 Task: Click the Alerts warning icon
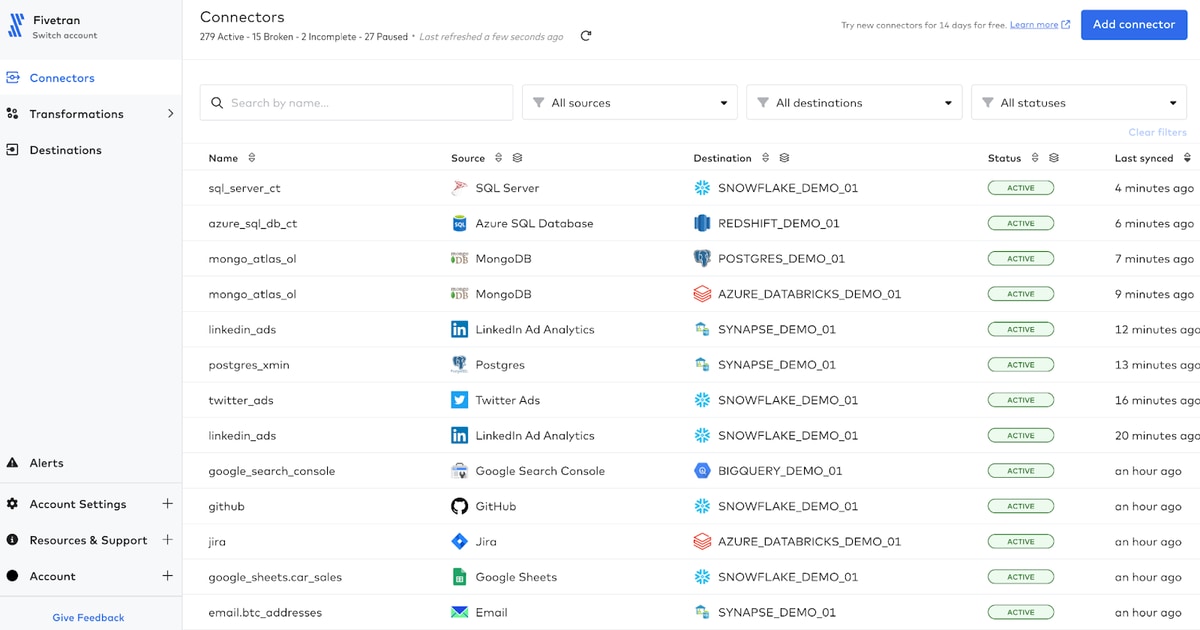pyautogui.click(x=12, y=462)
